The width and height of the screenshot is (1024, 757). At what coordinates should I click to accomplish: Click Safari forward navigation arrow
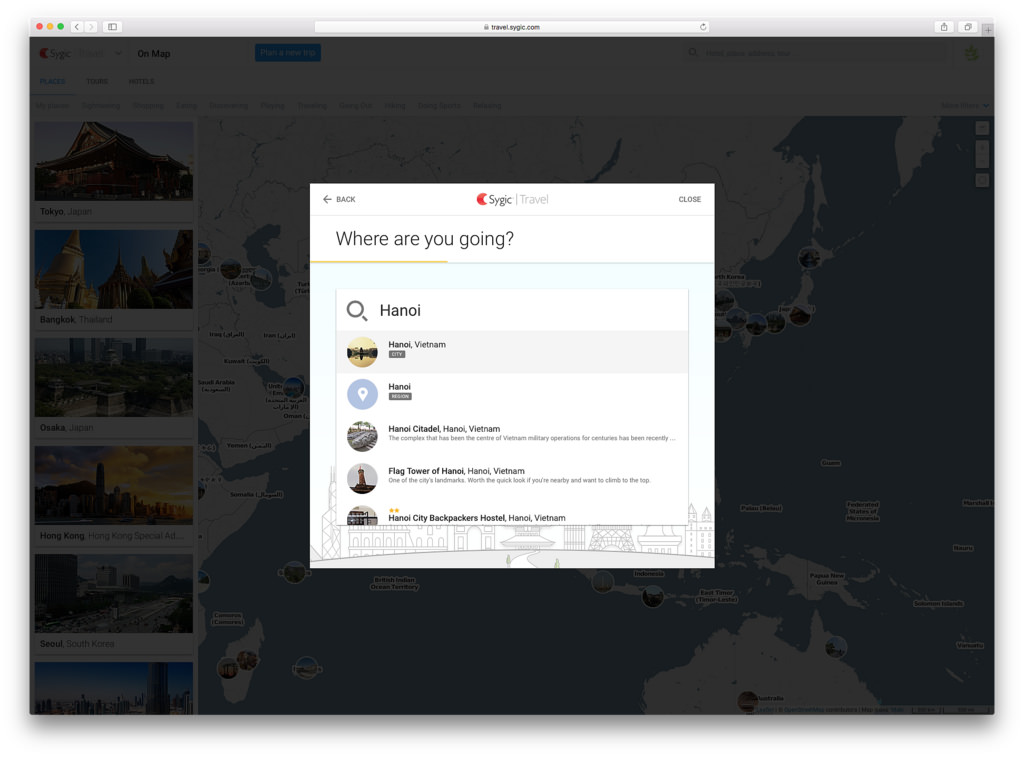[91, 27]
